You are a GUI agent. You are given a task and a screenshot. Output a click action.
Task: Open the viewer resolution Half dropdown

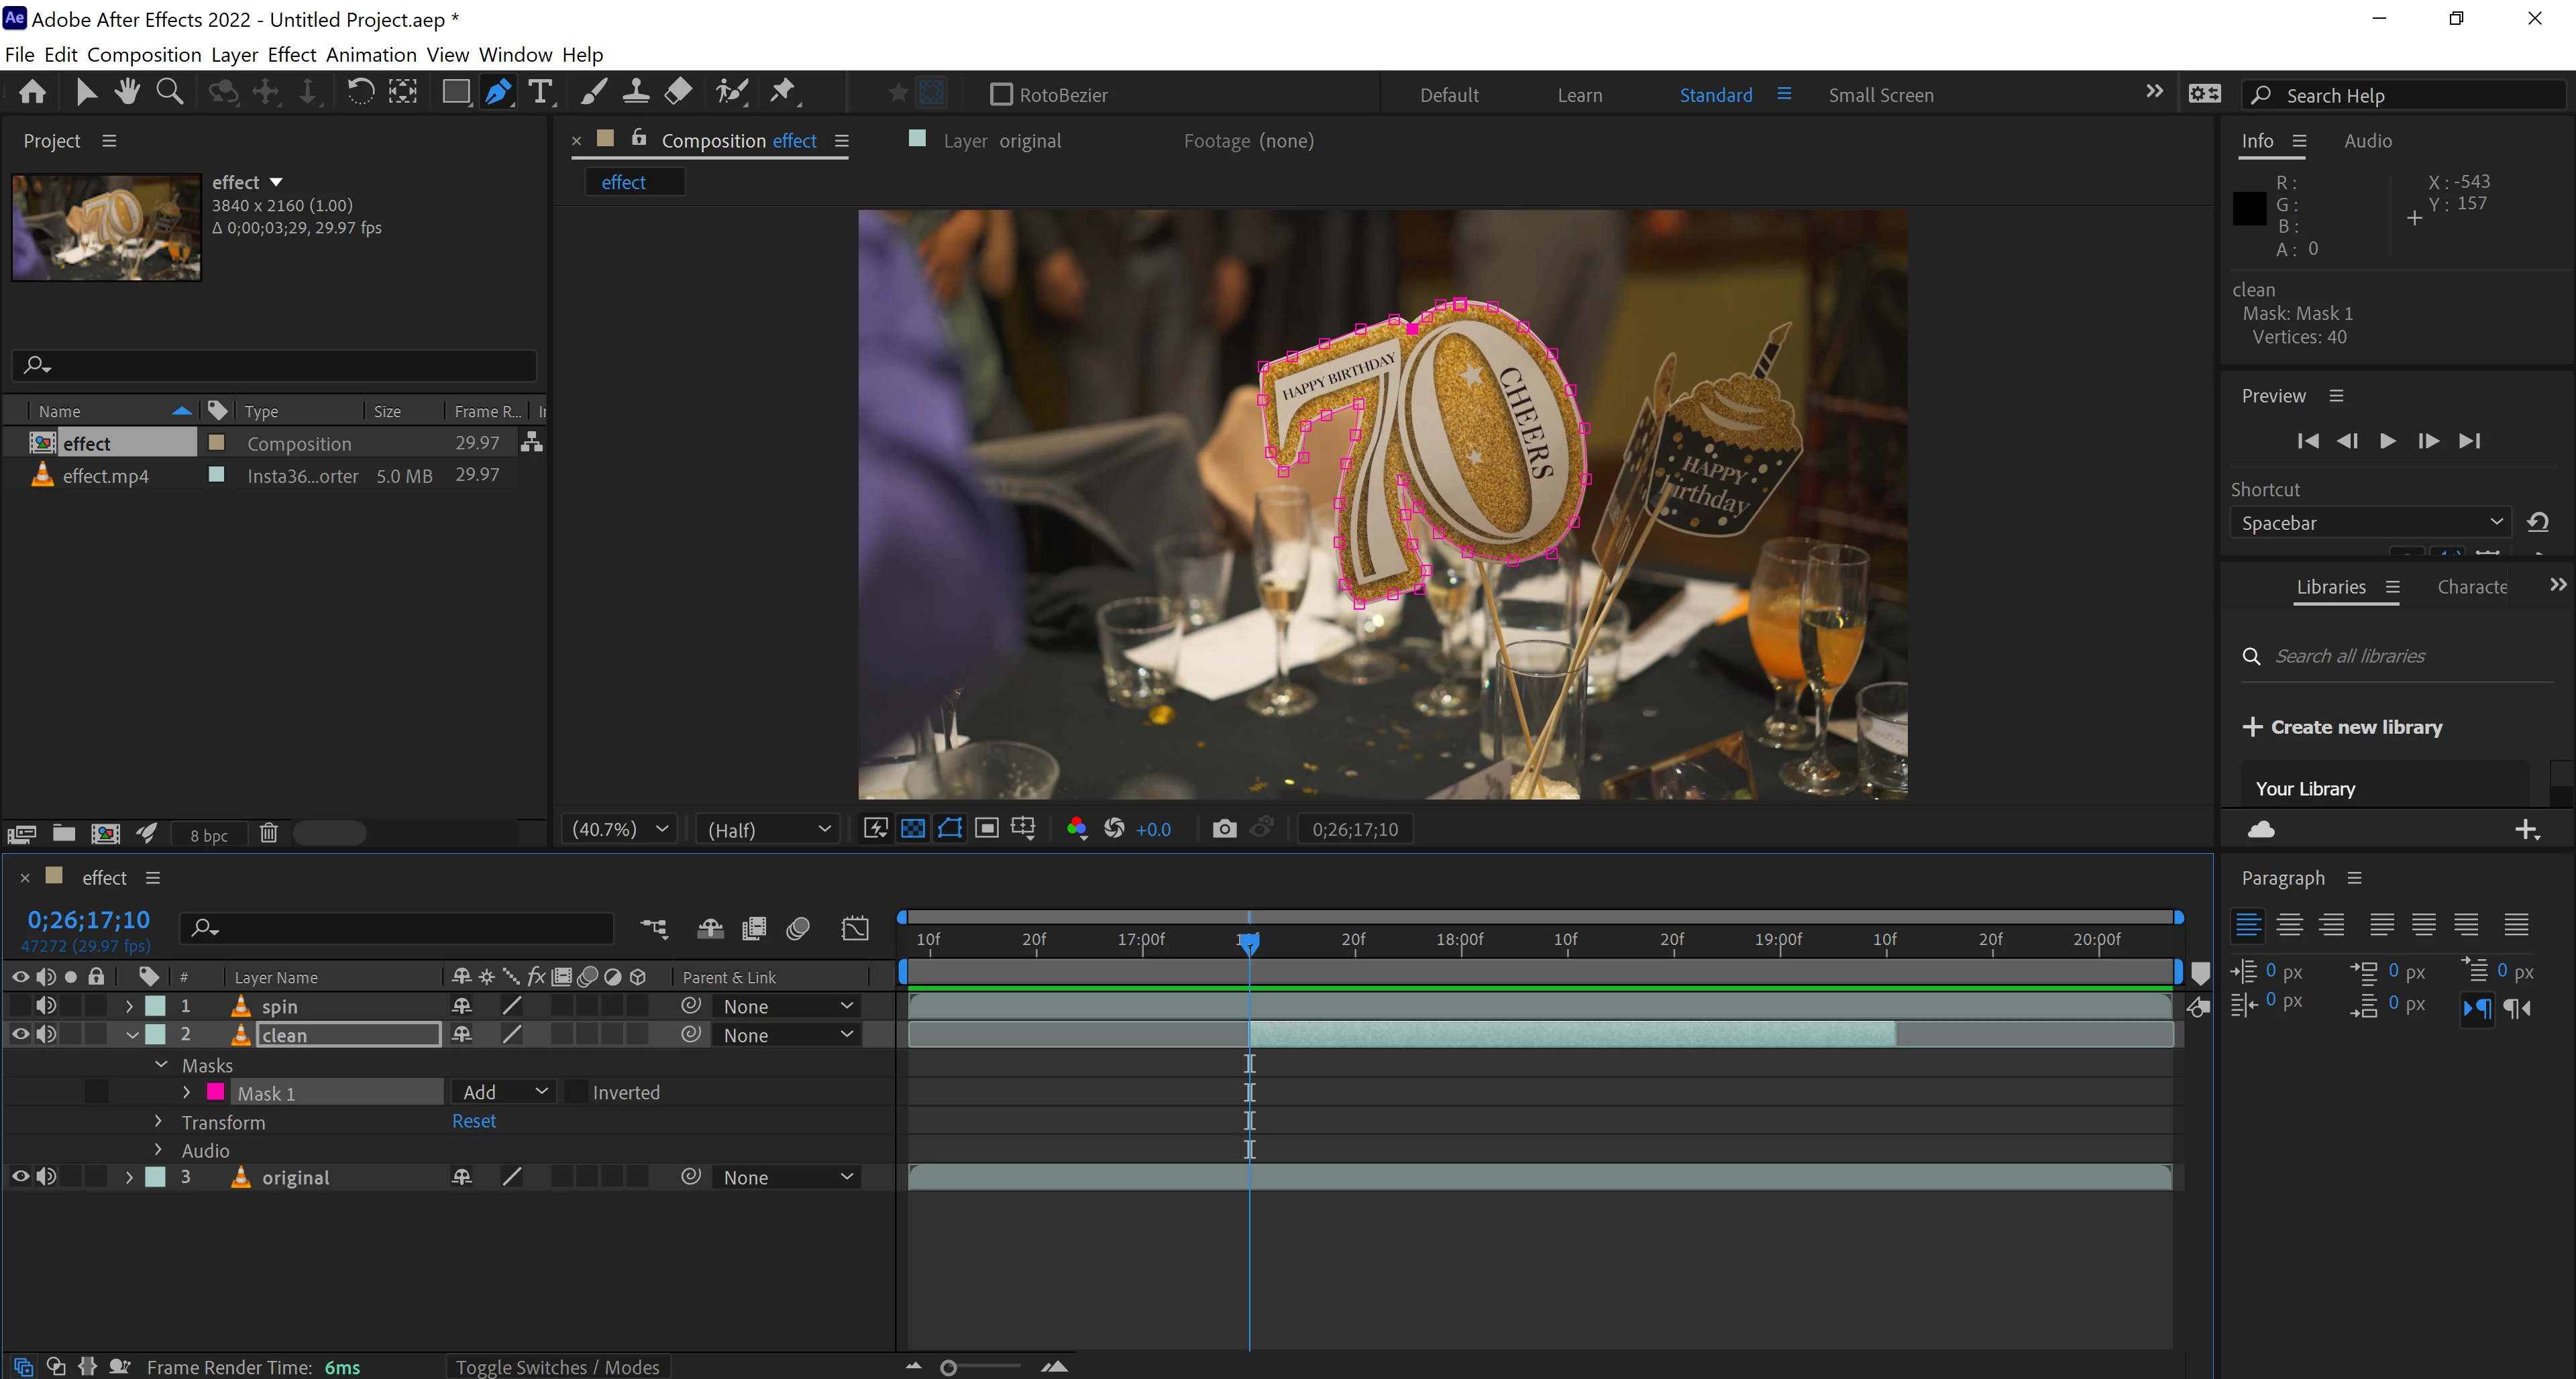[x=768, y=829]
